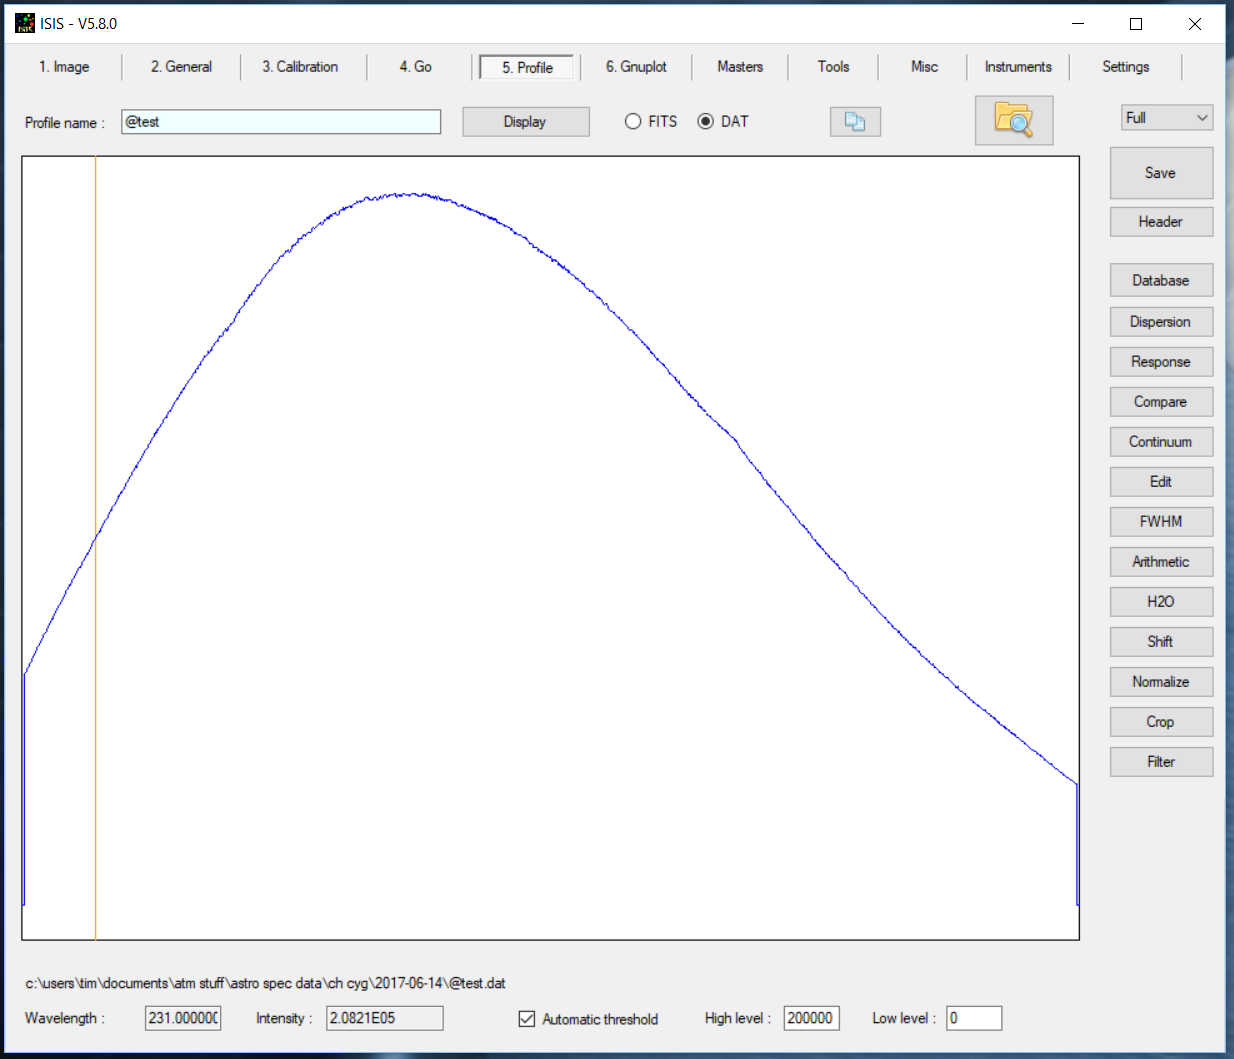Select the FITS radio button
The height and width of the screenshot is (1059, 1234).
tap(633, 121)
